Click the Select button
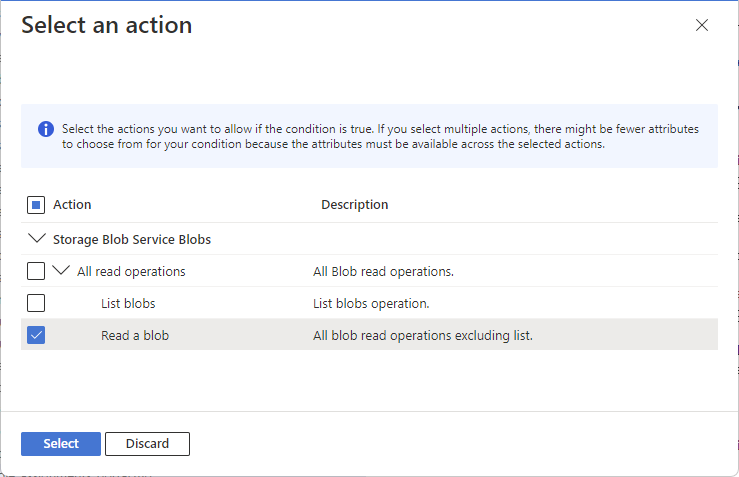The width and height of the screenshot is (739, 477). click(x=61, y=443)
